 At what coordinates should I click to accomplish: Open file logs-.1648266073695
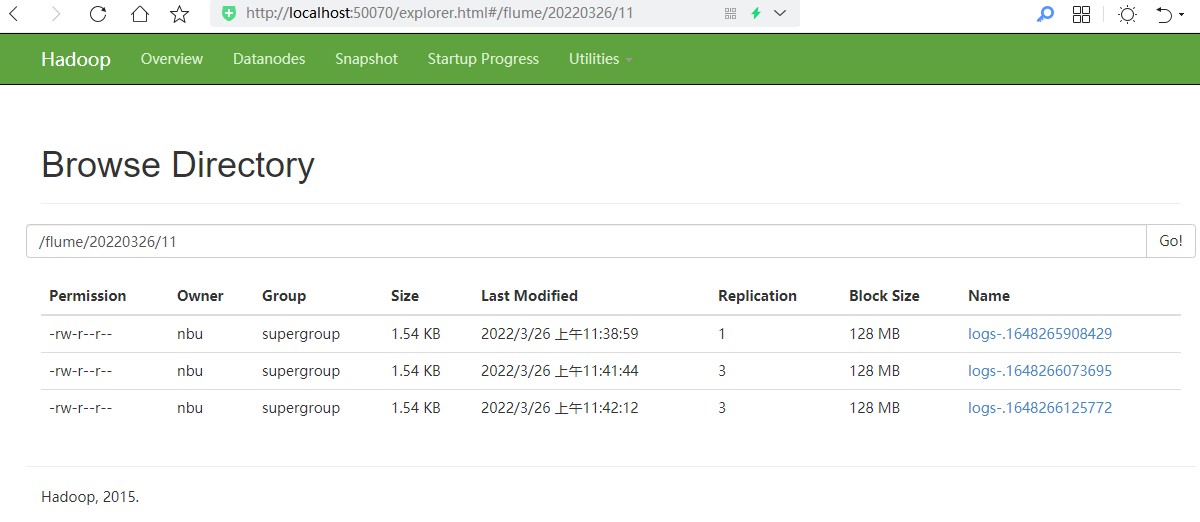[x=1040, y=371]
